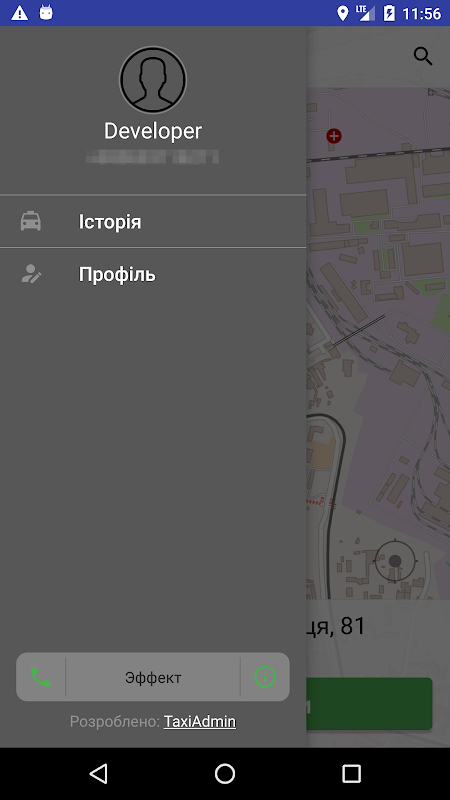The width and height of the screenshot is (450, 800).
Task: Tap the Android home circle button
Action: [x=225, y=773]
